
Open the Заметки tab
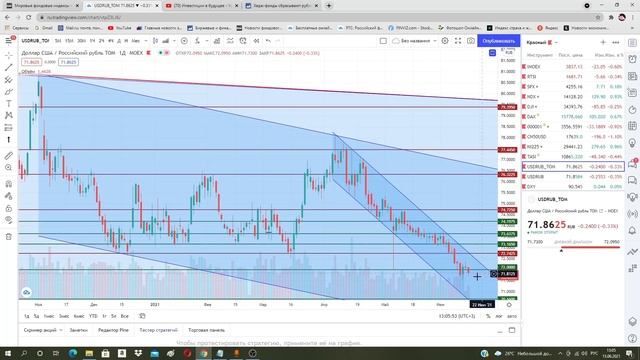pos(78,330)
